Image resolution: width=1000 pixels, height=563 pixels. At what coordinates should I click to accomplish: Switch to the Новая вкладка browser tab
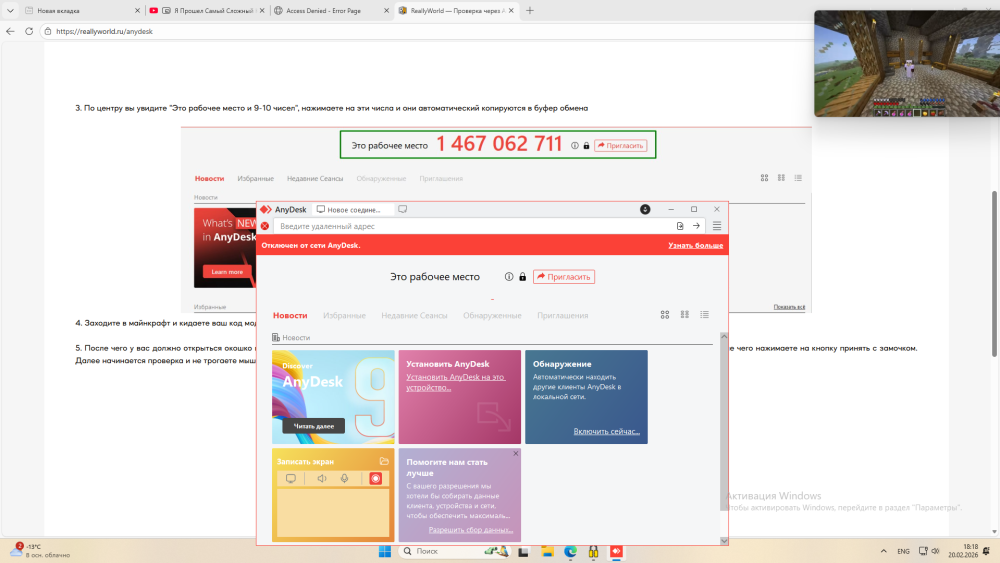(80, 10)
